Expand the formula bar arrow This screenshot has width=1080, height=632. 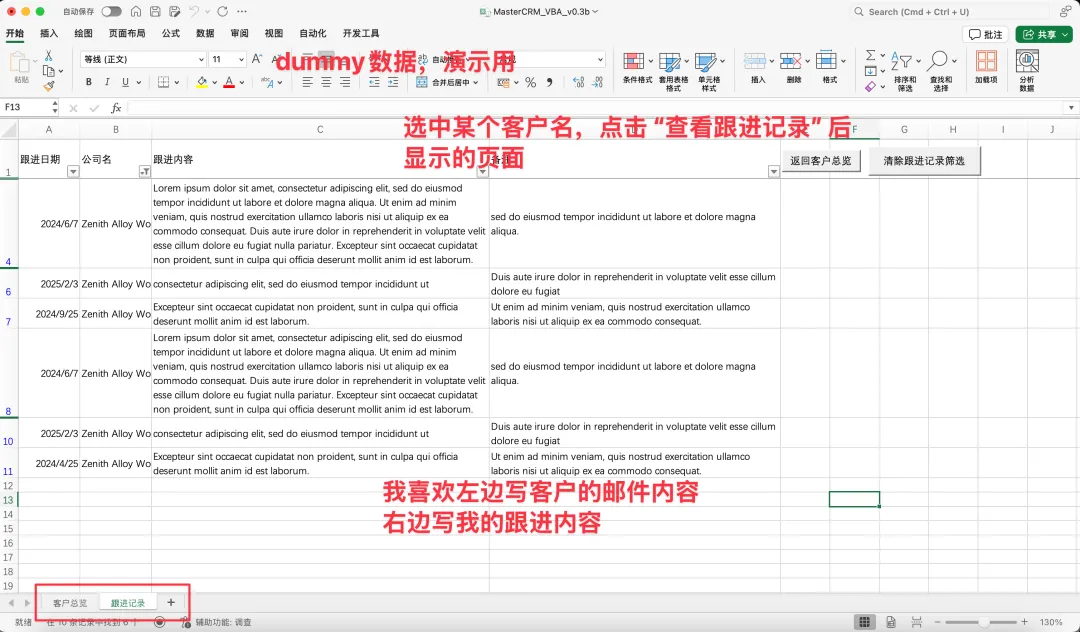[x=1071, y=107]
